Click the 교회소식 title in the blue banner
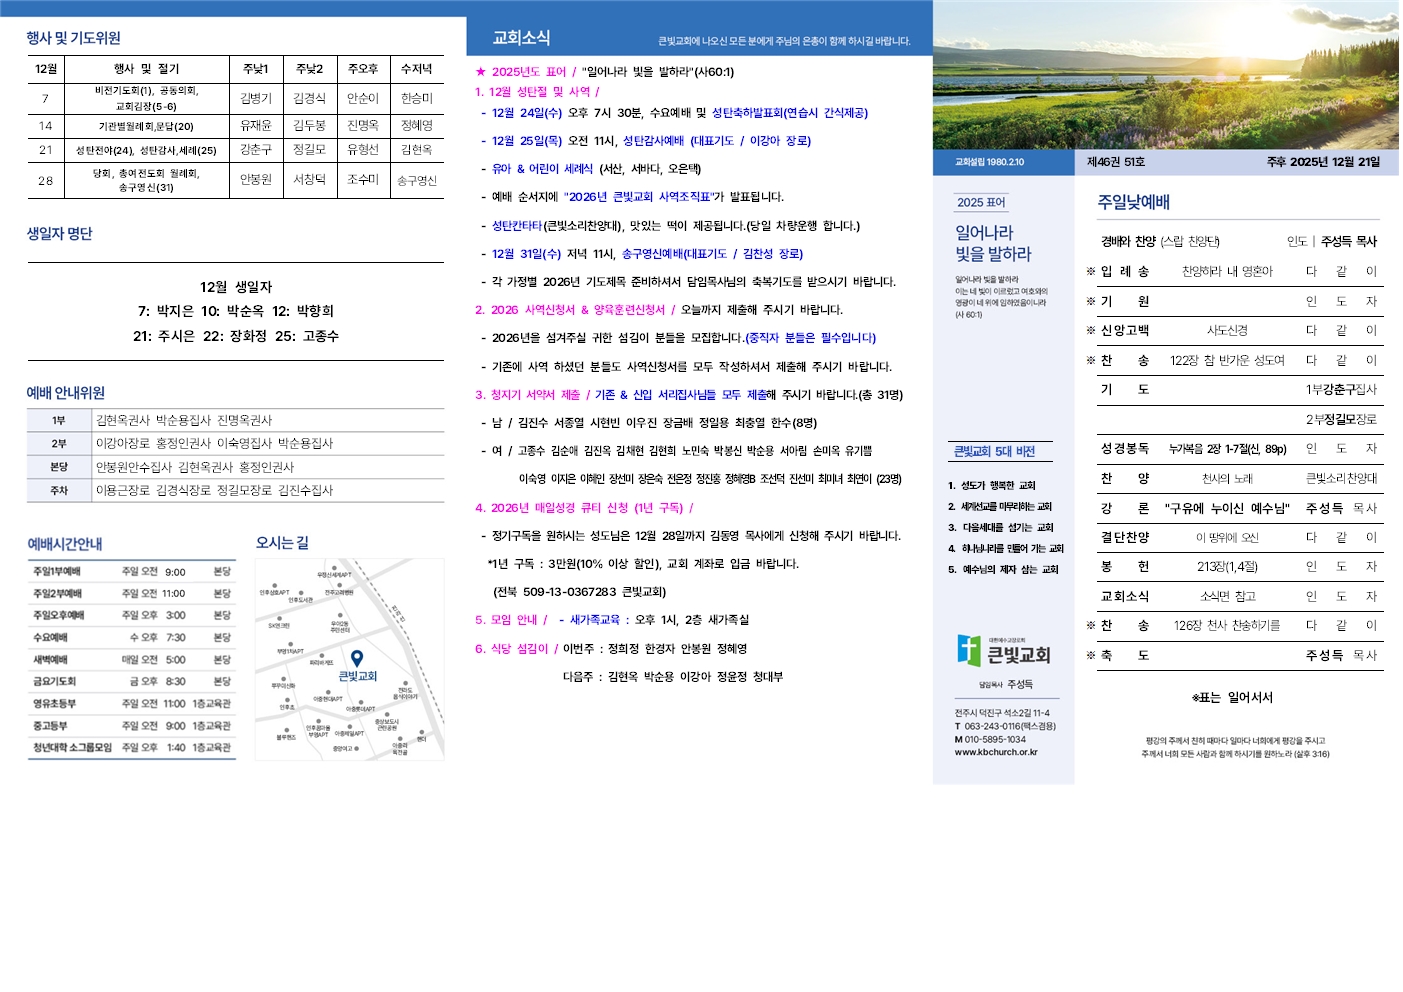 tap(521, 38)
